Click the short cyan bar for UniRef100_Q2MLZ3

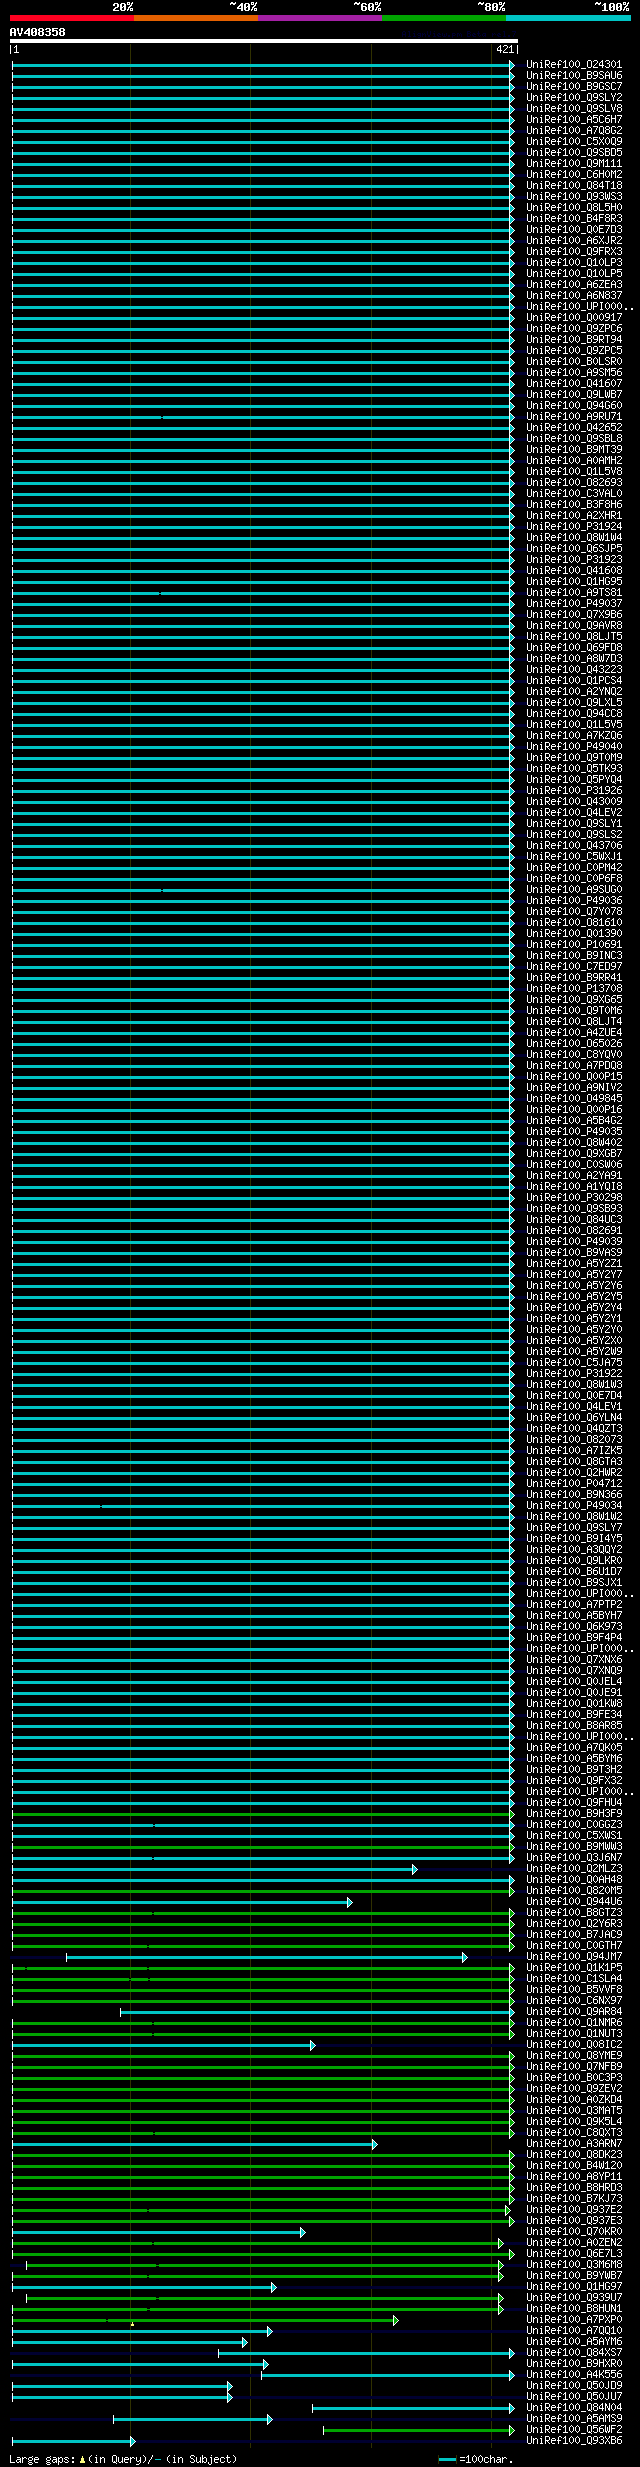(215, 1868)
